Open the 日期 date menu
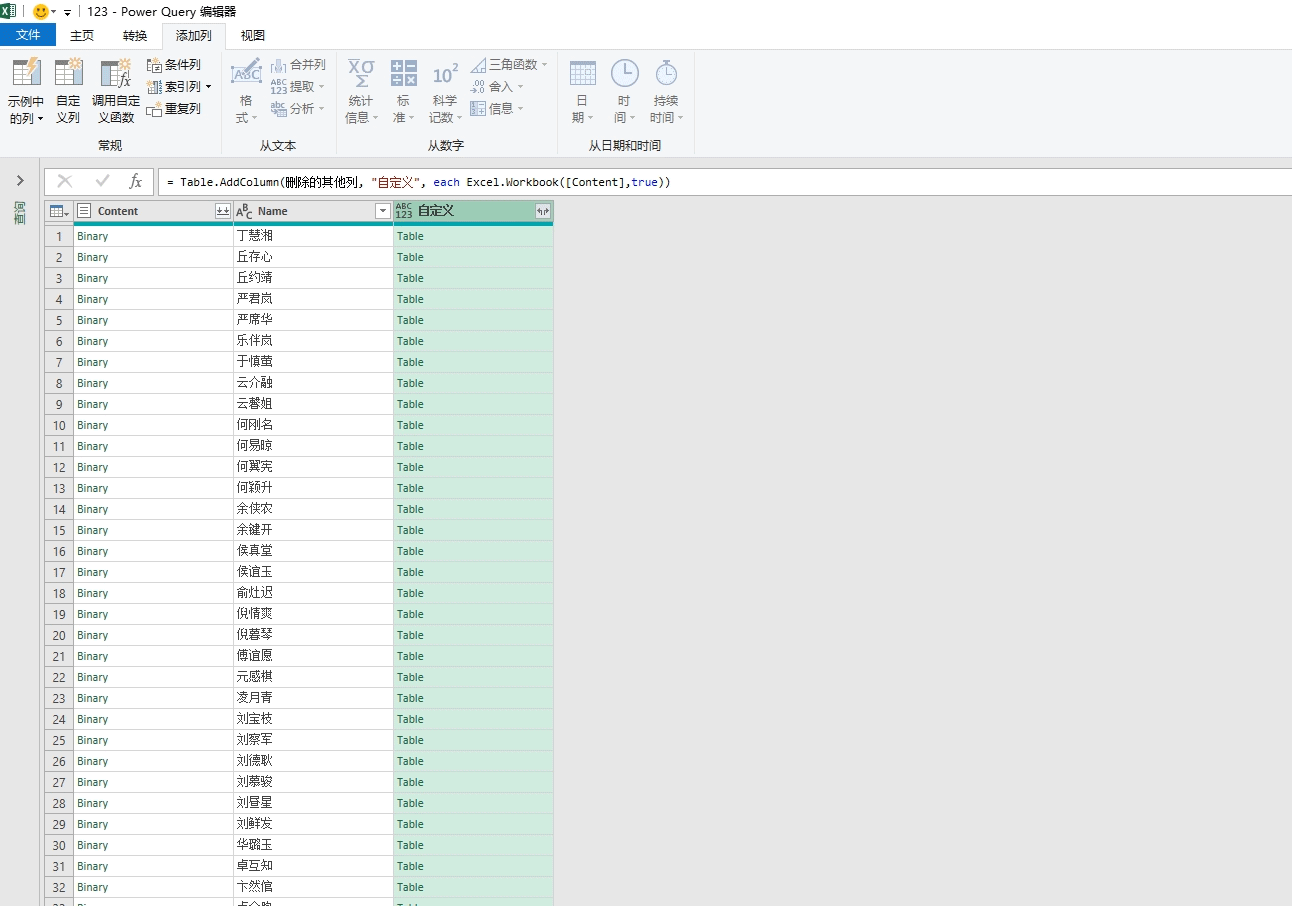 click(x=582, y=90)
